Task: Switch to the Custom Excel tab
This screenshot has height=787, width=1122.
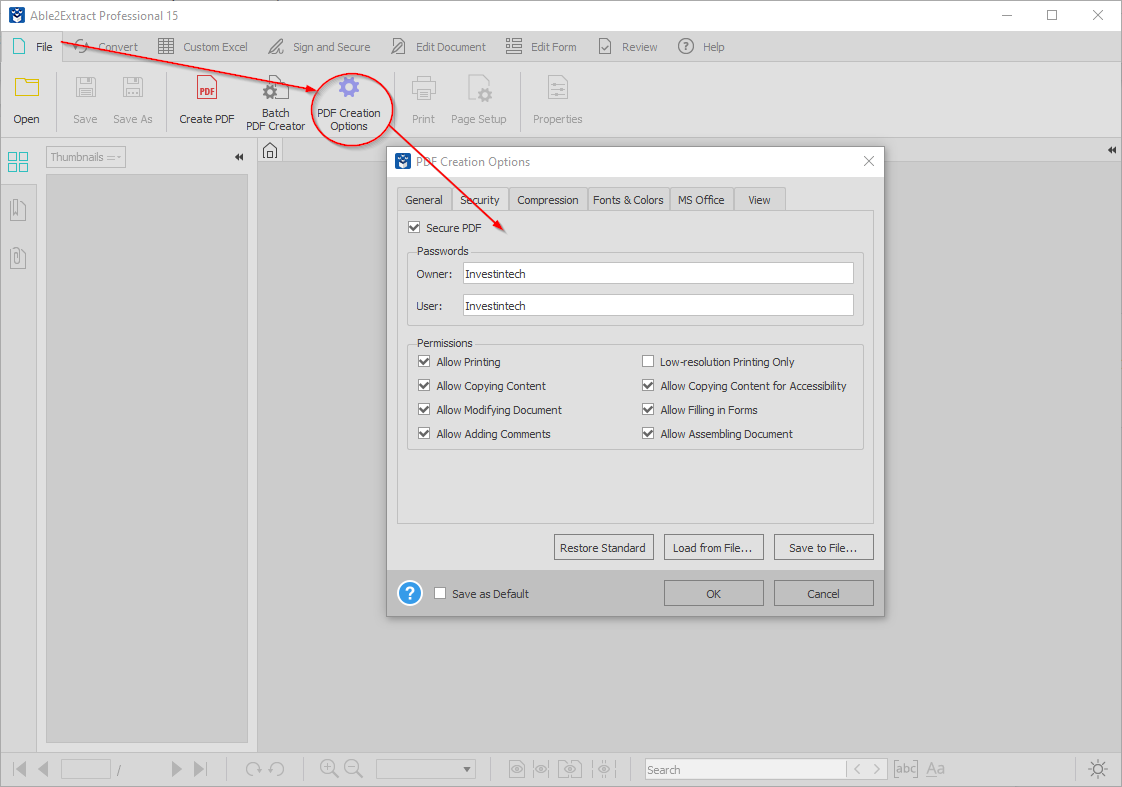Action: [203, 47]
